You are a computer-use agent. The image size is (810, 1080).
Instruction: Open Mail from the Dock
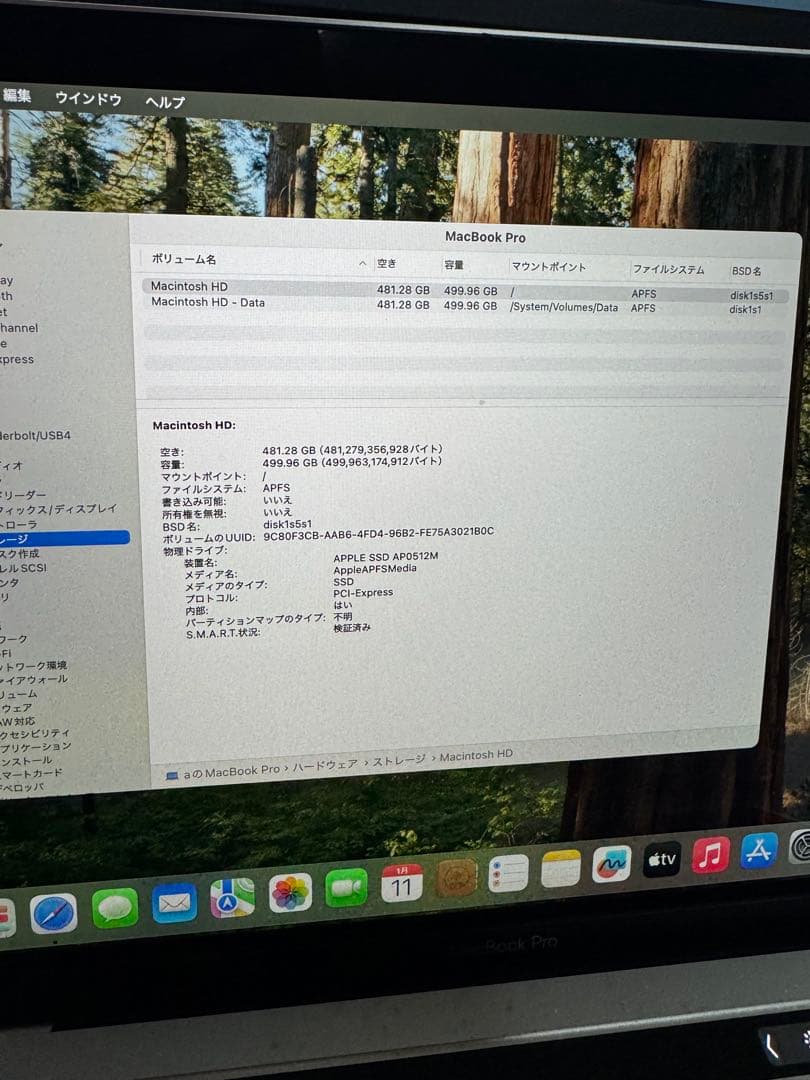click(172, 905)
